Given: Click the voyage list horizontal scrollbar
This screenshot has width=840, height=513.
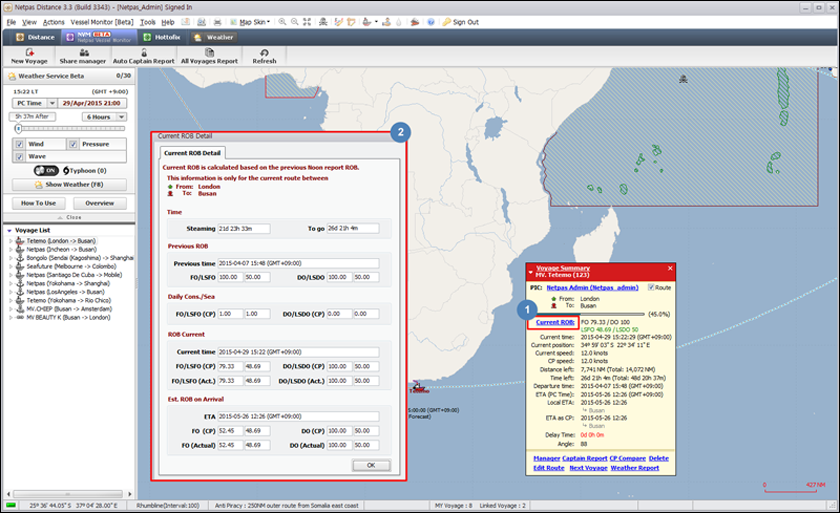Looking at the screenshot, I should (x=68, y=494).
